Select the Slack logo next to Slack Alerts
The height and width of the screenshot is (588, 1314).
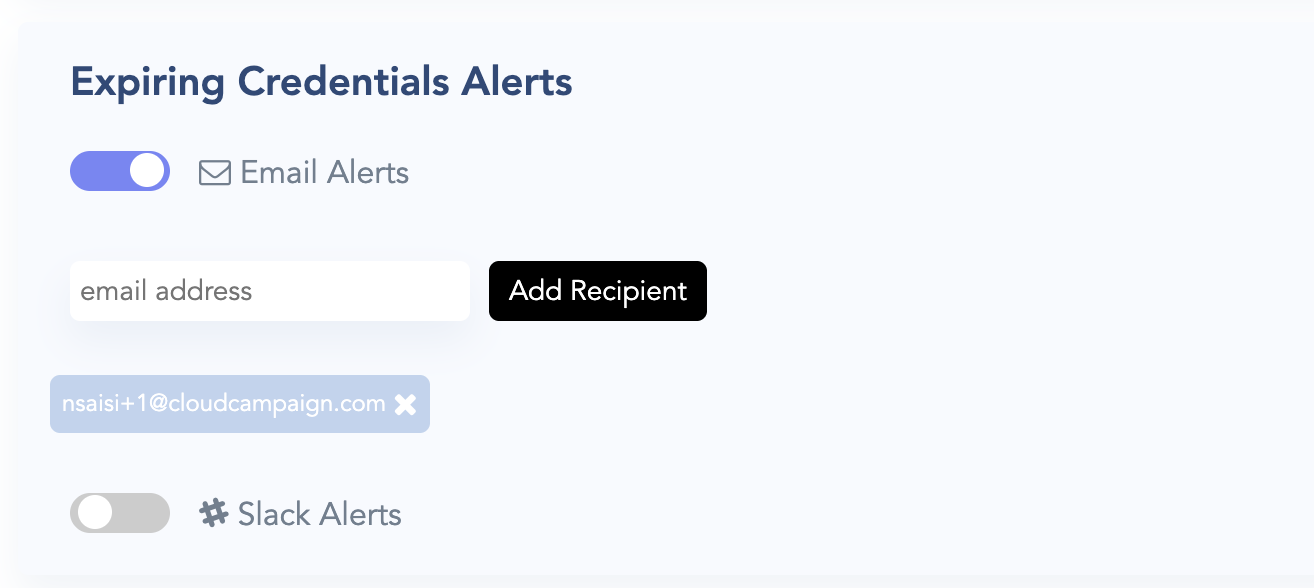pyautogui.click(x=213, y=513)
